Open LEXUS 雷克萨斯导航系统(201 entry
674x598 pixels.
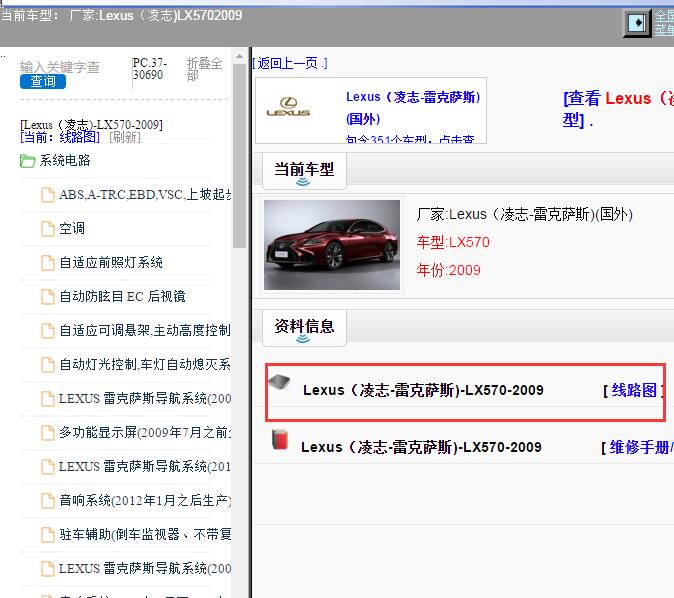click(x=145, y=466)
